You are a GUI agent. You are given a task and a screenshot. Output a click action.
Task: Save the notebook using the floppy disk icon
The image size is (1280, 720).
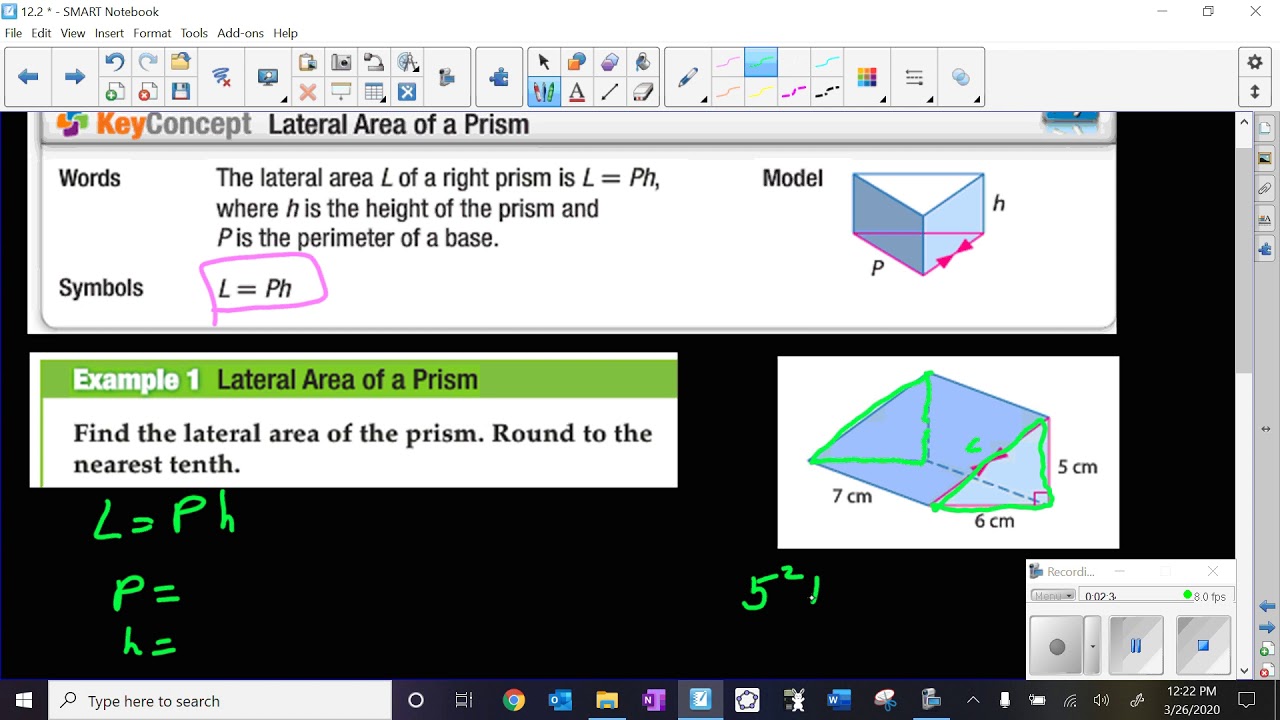coord(180,92)
